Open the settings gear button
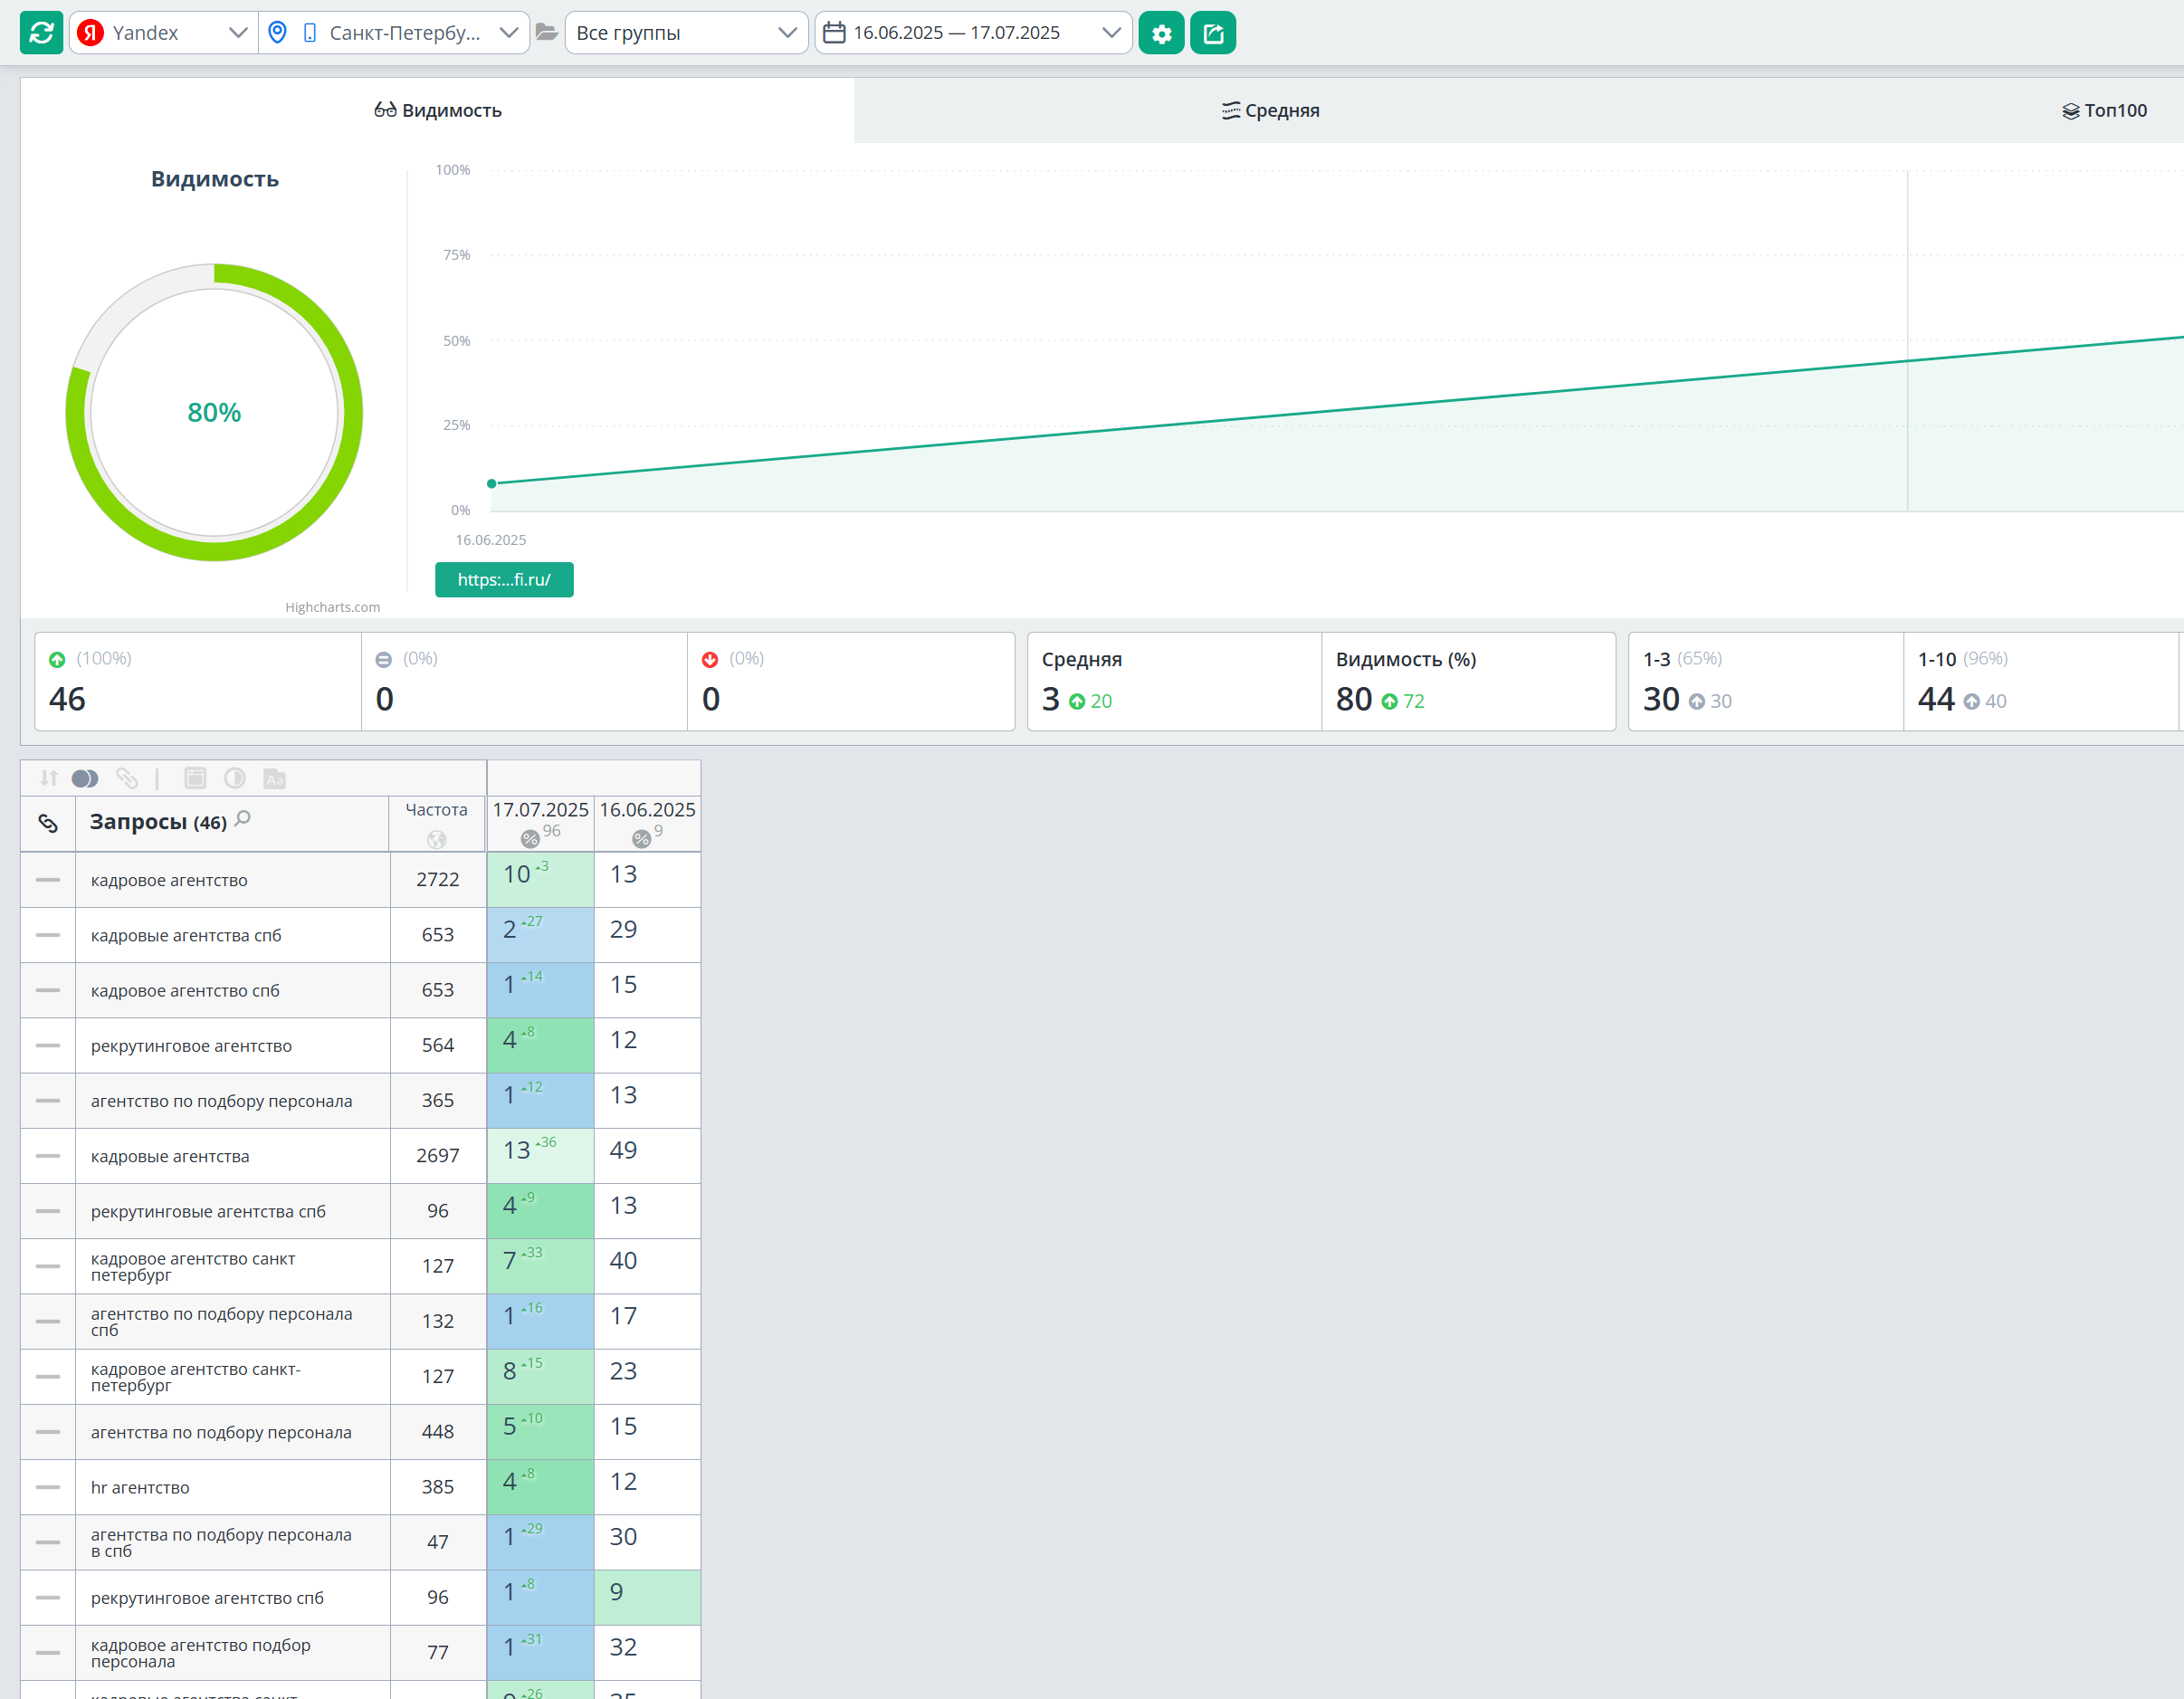2184x1699 pixels. coord(1161,33)
